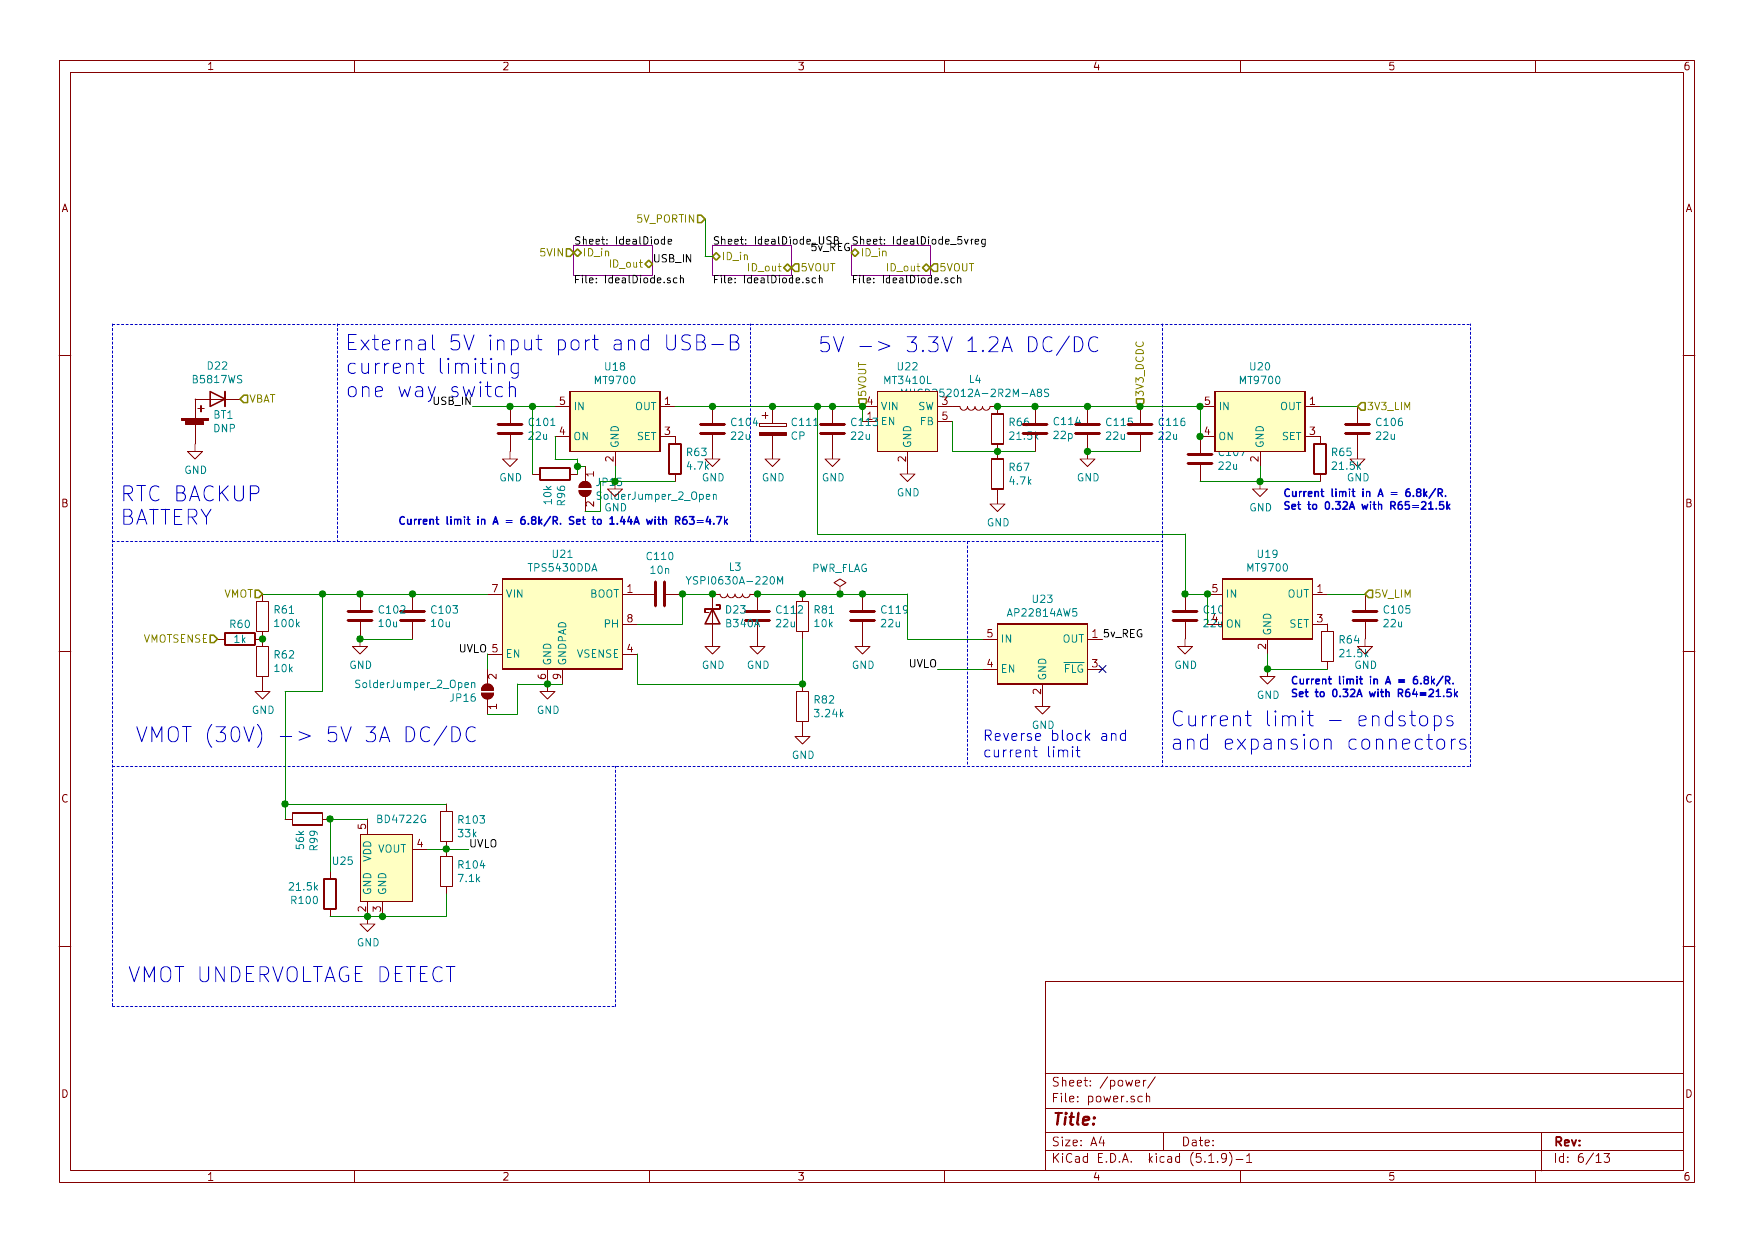Select the D23 Schottky diode symbol
Viewport: 1755px width, 1242px height.
(712, 616)
